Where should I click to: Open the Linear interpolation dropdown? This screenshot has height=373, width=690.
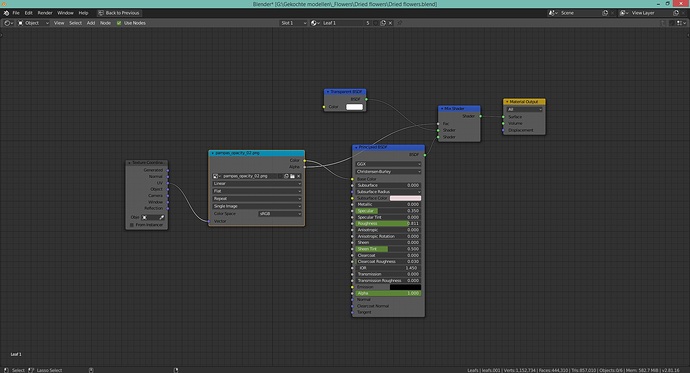coord(257,183)
